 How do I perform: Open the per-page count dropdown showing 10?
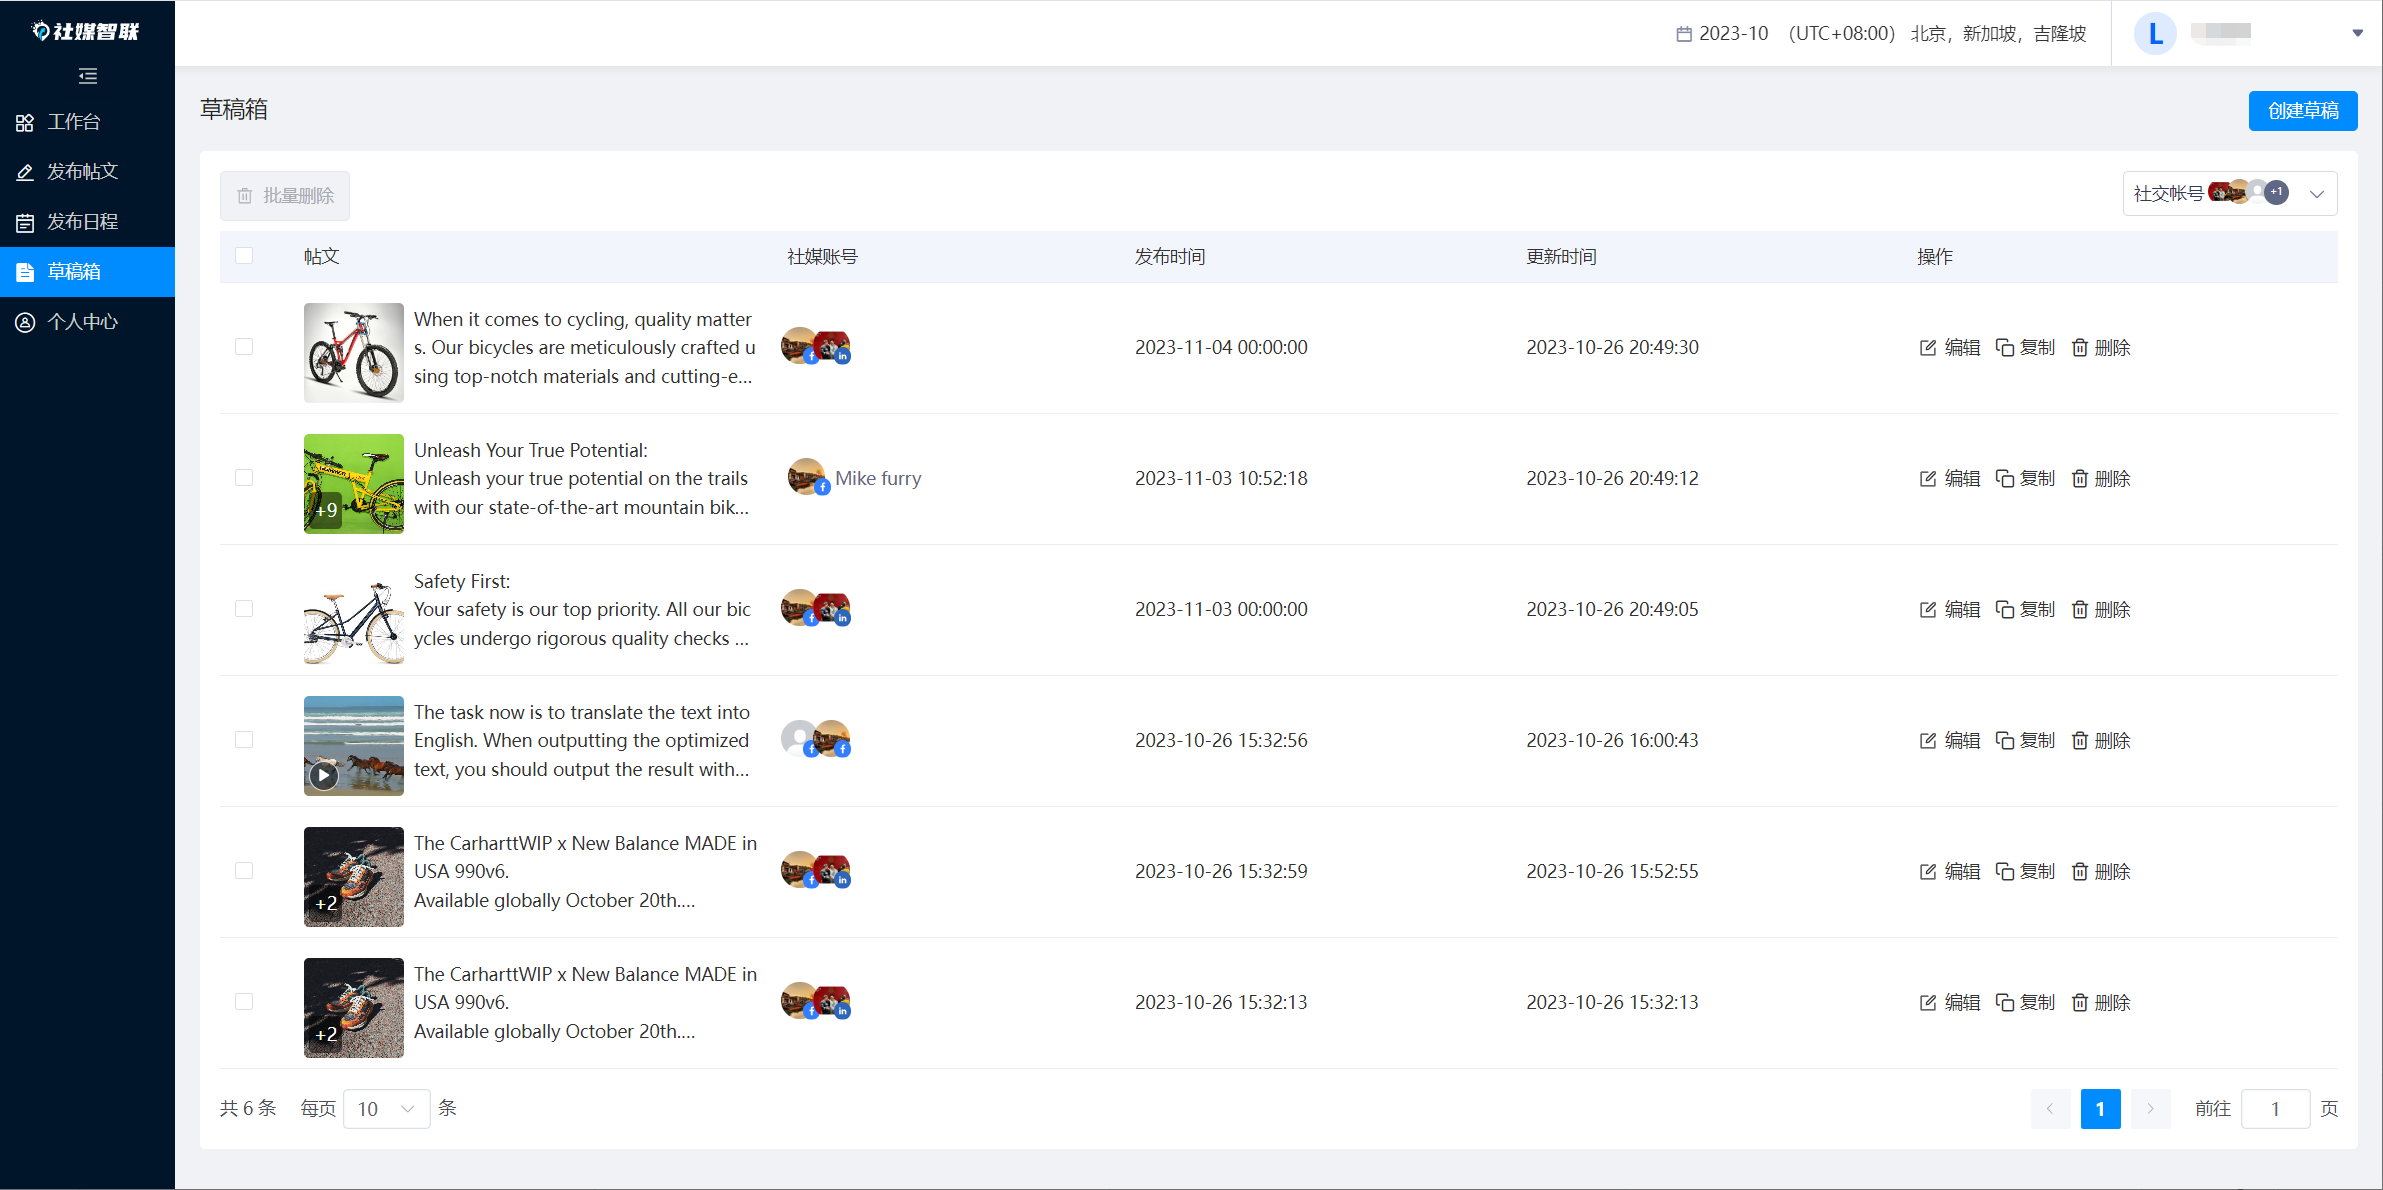tap(386, 1109)
